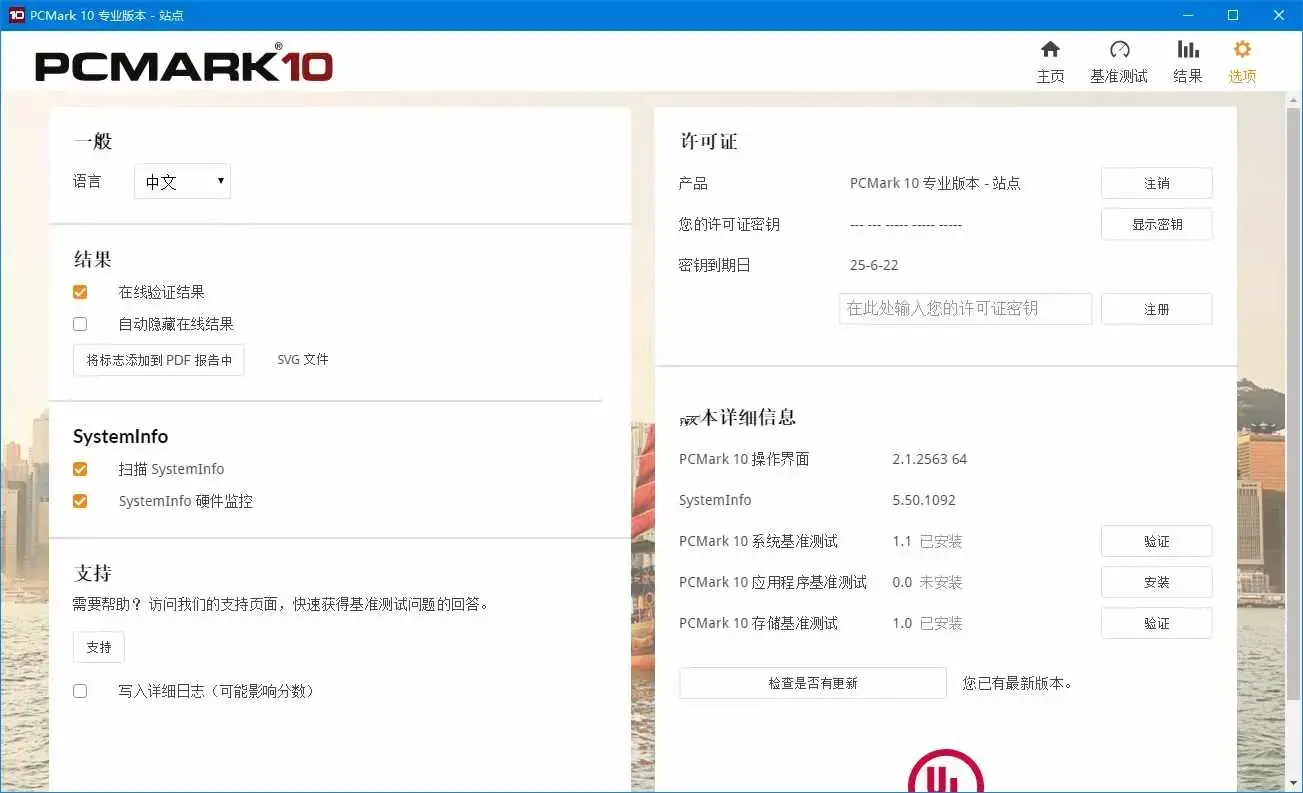The height and width of the screenshot is (793, 1303).
Task: Click the UL logo at page bottom
Action: pos(944,773)
